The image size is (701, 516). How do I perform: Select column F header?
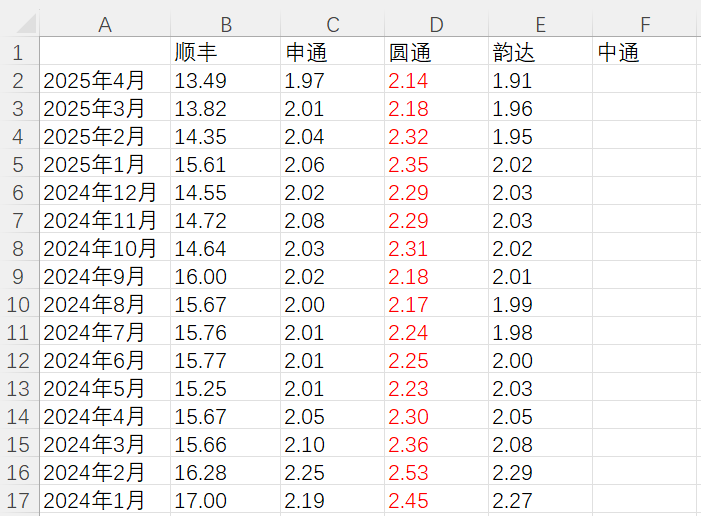coord(645,24)
